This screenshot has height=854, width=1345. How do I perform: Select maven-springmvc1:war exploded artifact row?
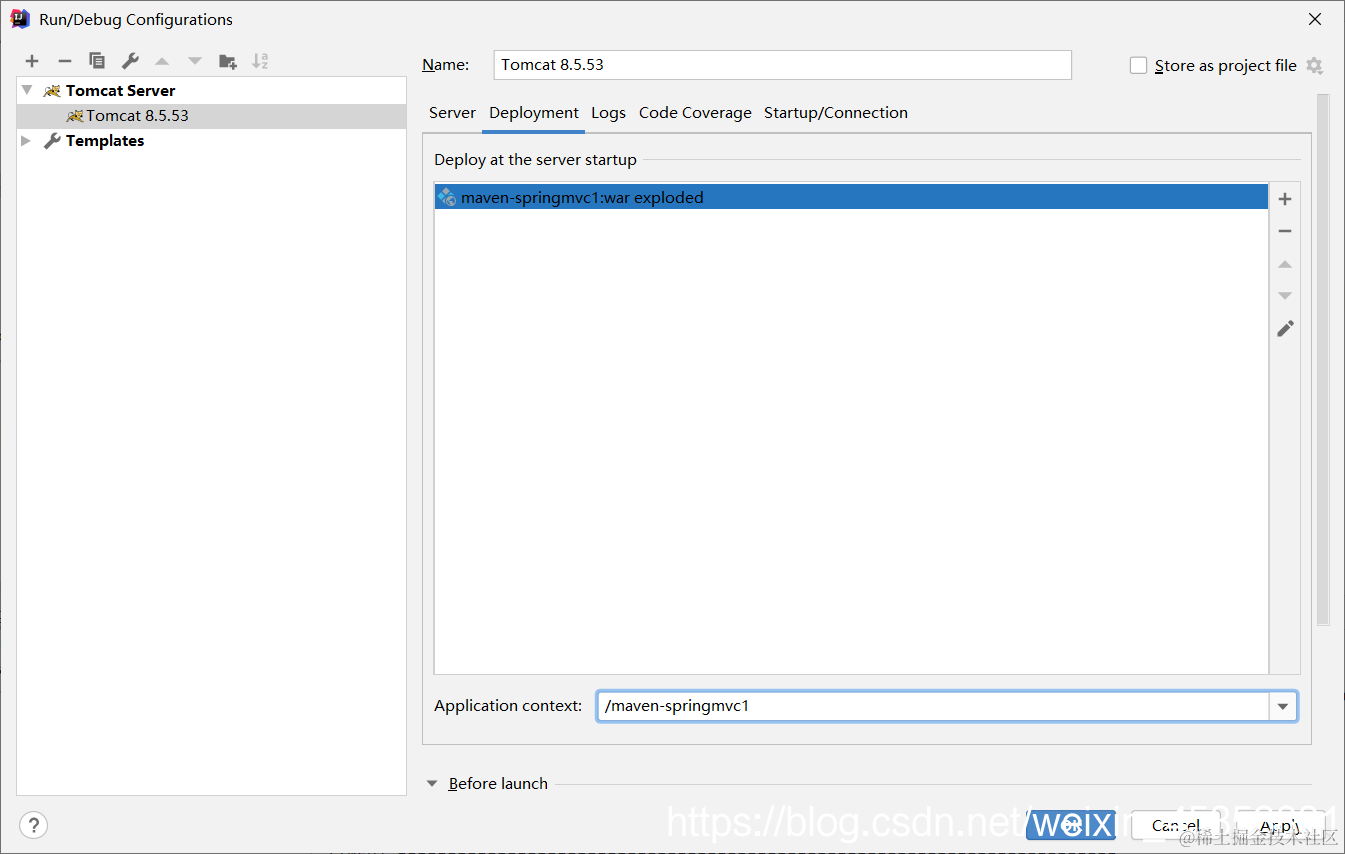tap(851, 197)
